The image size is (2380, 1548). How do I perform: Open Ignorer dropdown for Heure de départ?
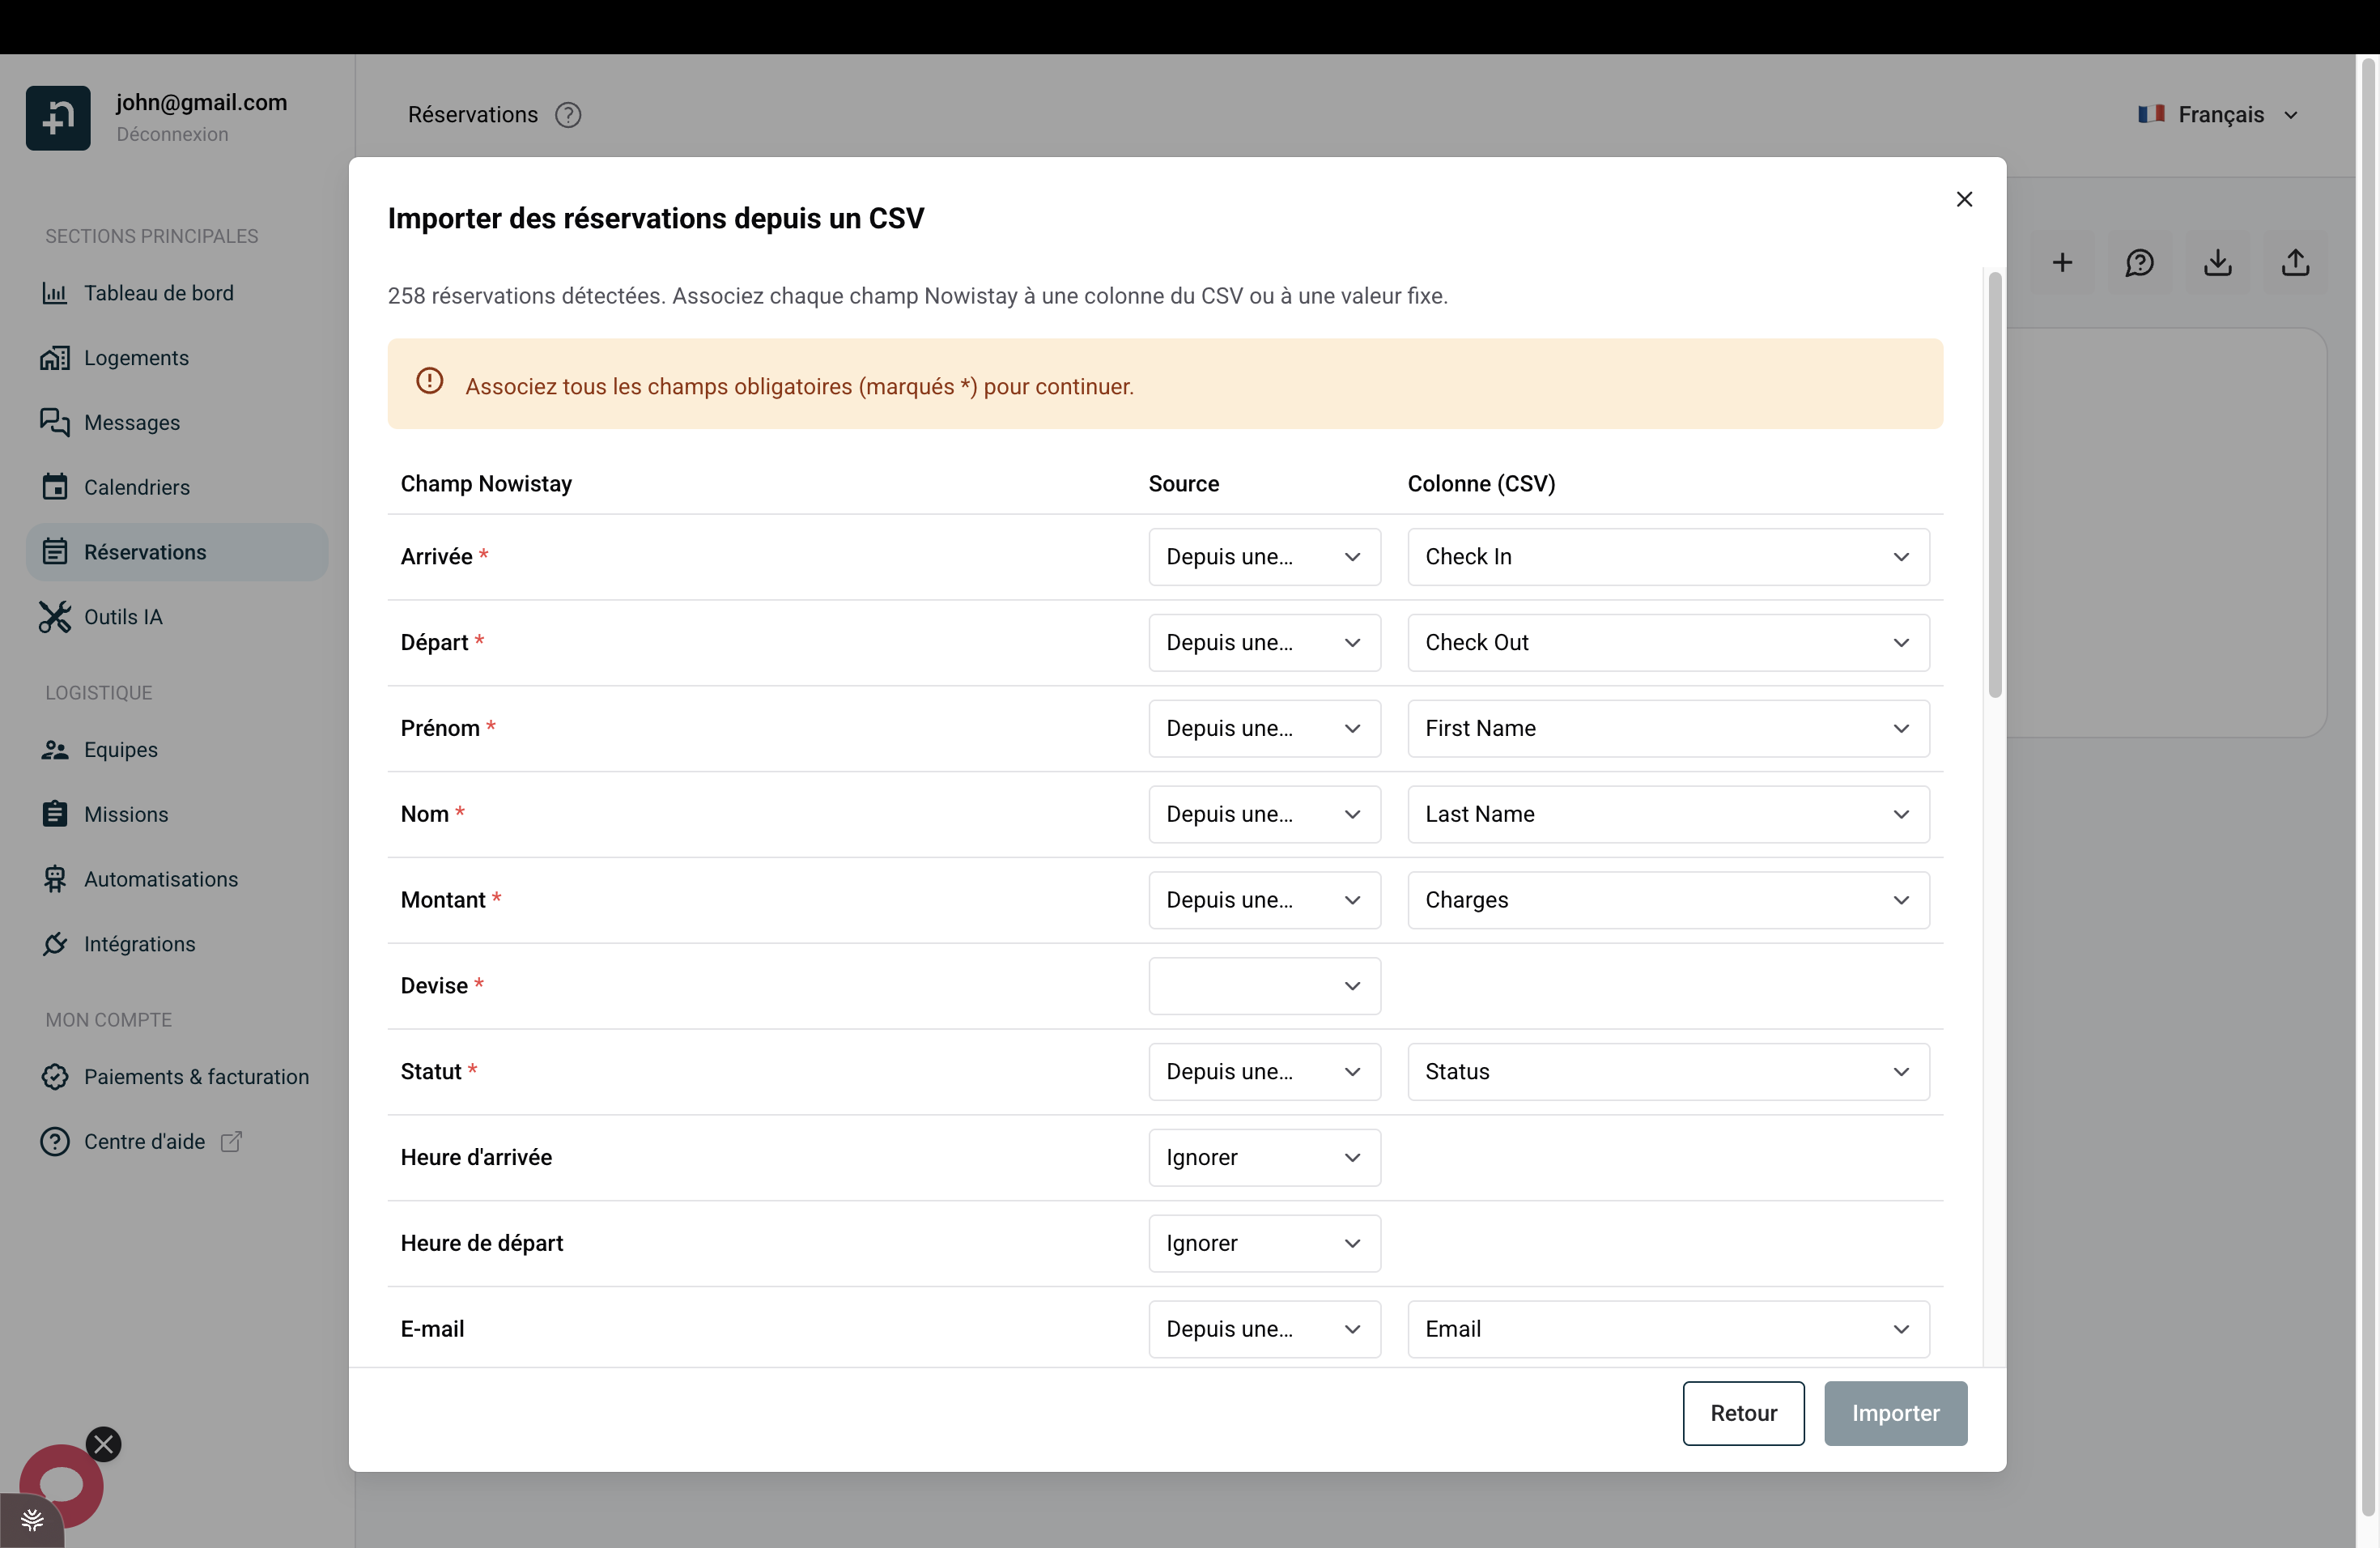[1264, 1245]
